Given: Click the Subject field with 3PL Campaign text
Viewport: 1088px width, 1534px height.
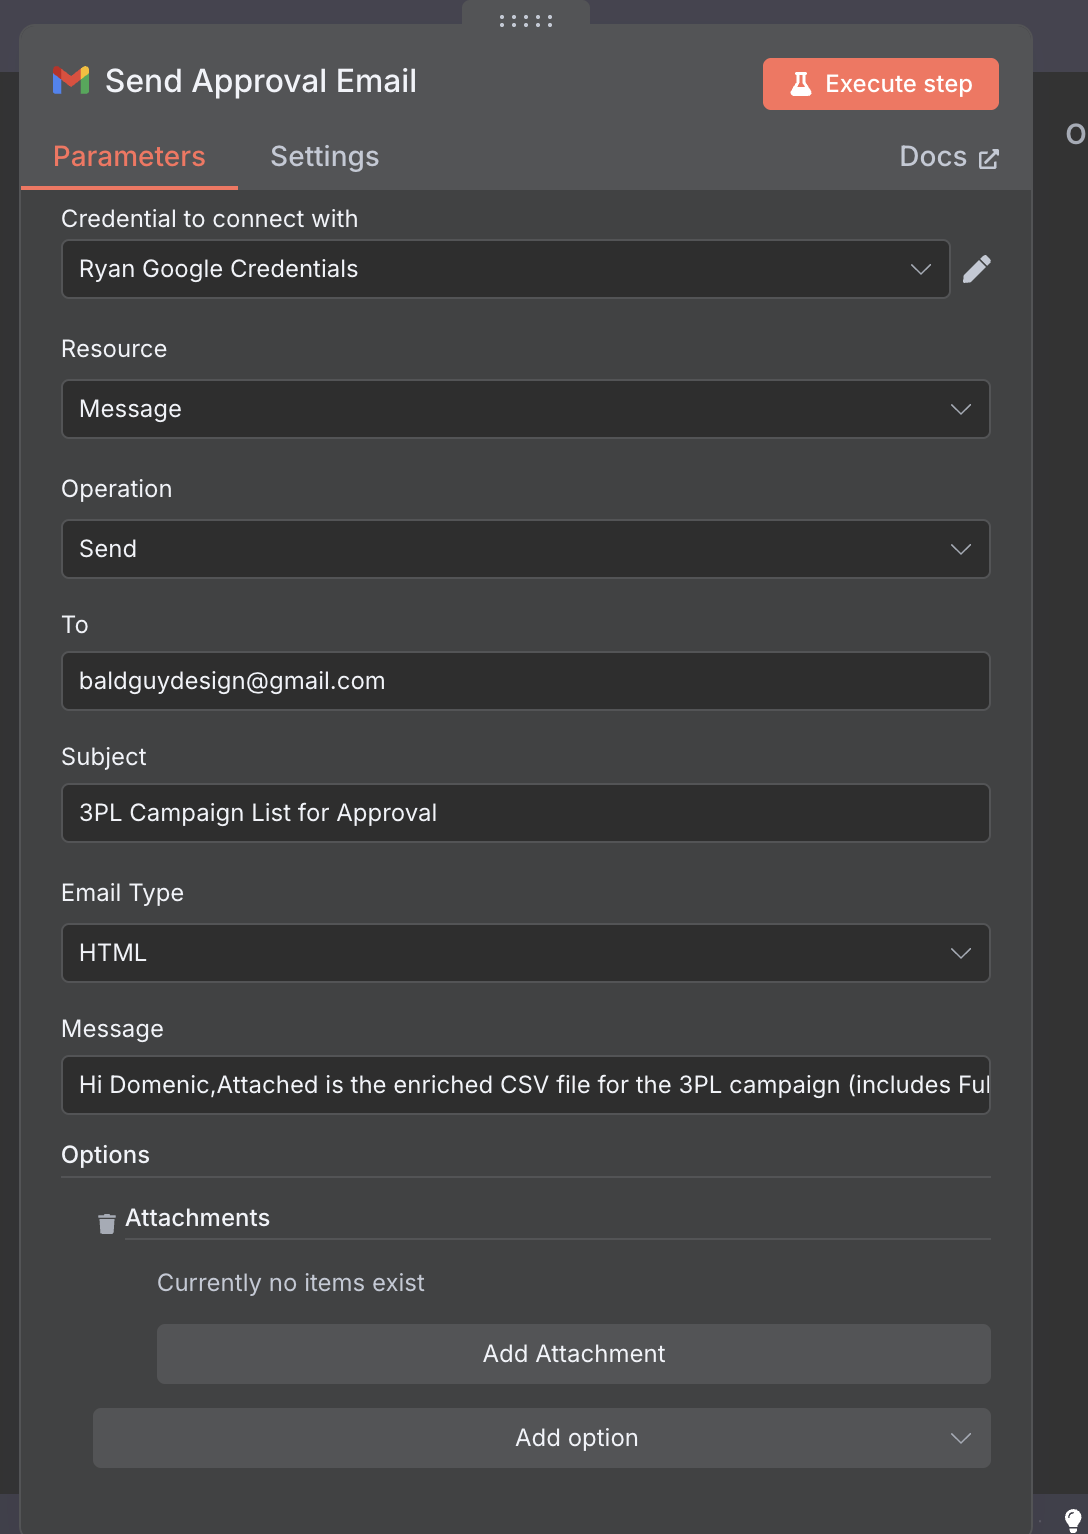Looking at the screenshot, I should point(526,813).
